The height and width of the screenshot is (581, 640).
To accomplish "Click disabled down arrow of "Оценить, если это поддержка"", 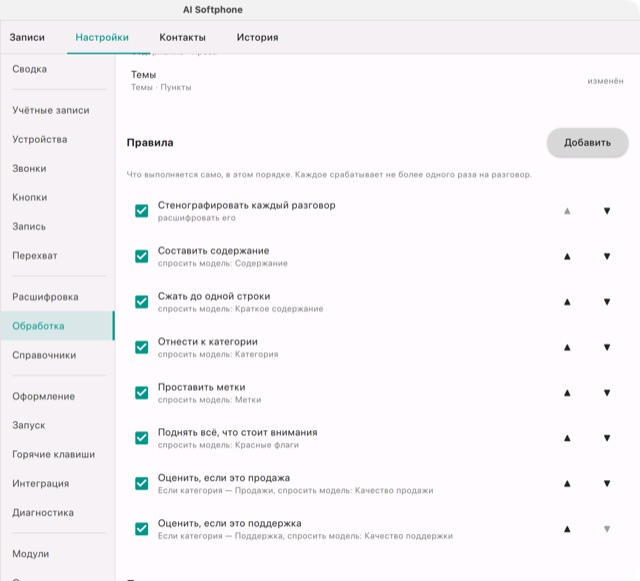I will (x=607, y=529).
